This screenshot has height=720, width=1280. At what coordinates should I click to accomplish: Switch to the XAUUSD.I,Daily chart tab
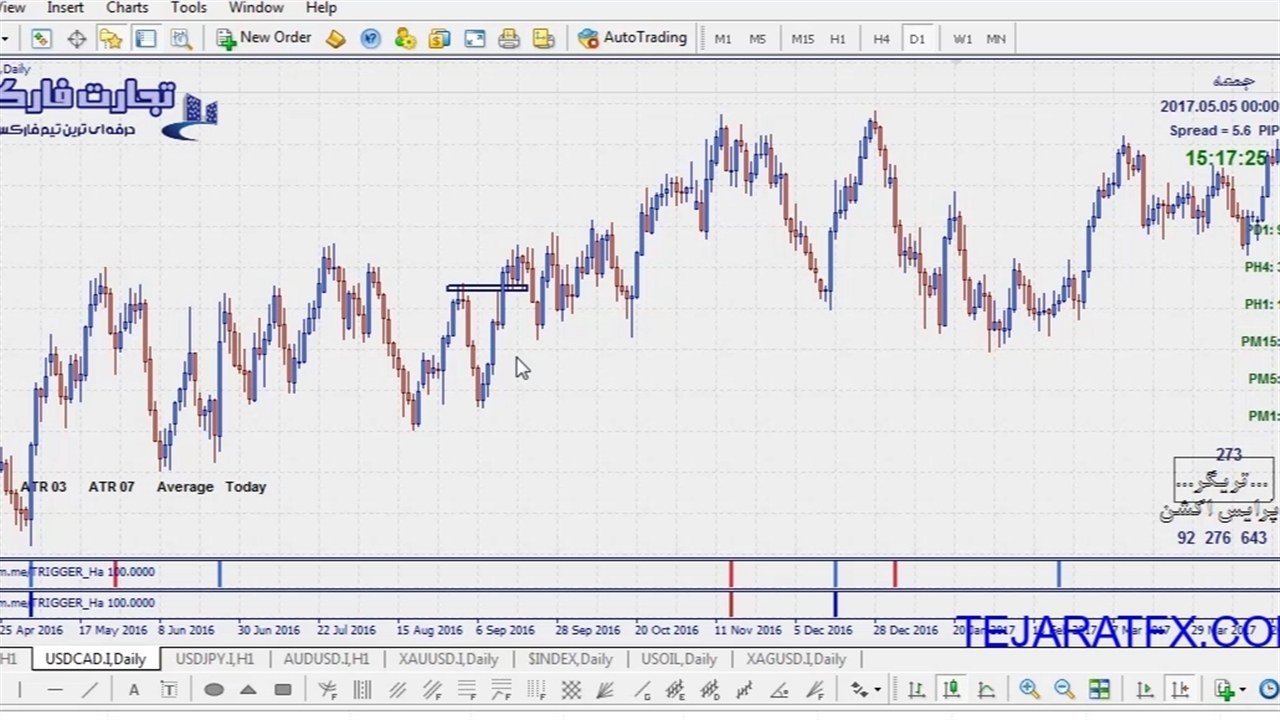(448, 659)
